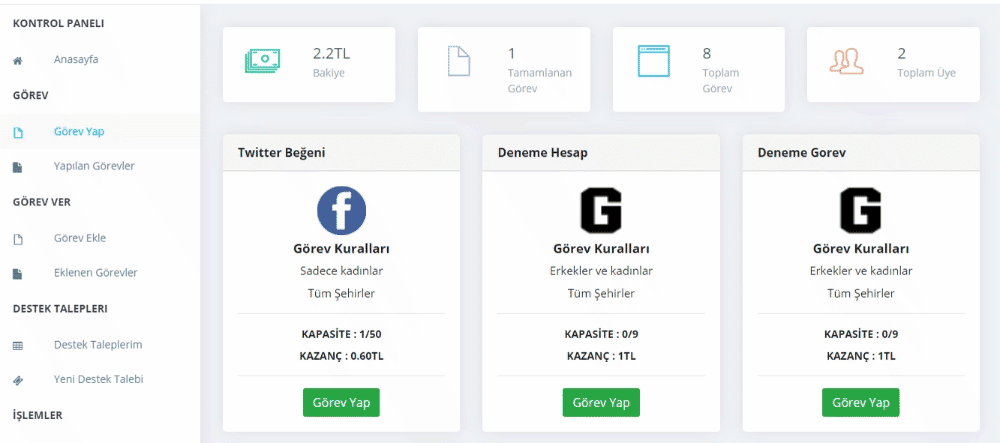The width and height of the screenshot is (1000, 443).
Task: Click the page icon next to Görev Ekle
Action: [18, 240]
